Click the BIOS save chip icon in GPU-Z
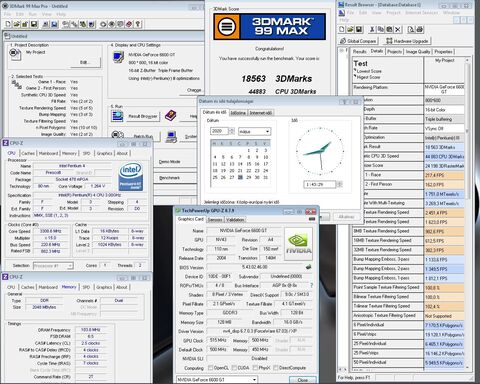 308,267
